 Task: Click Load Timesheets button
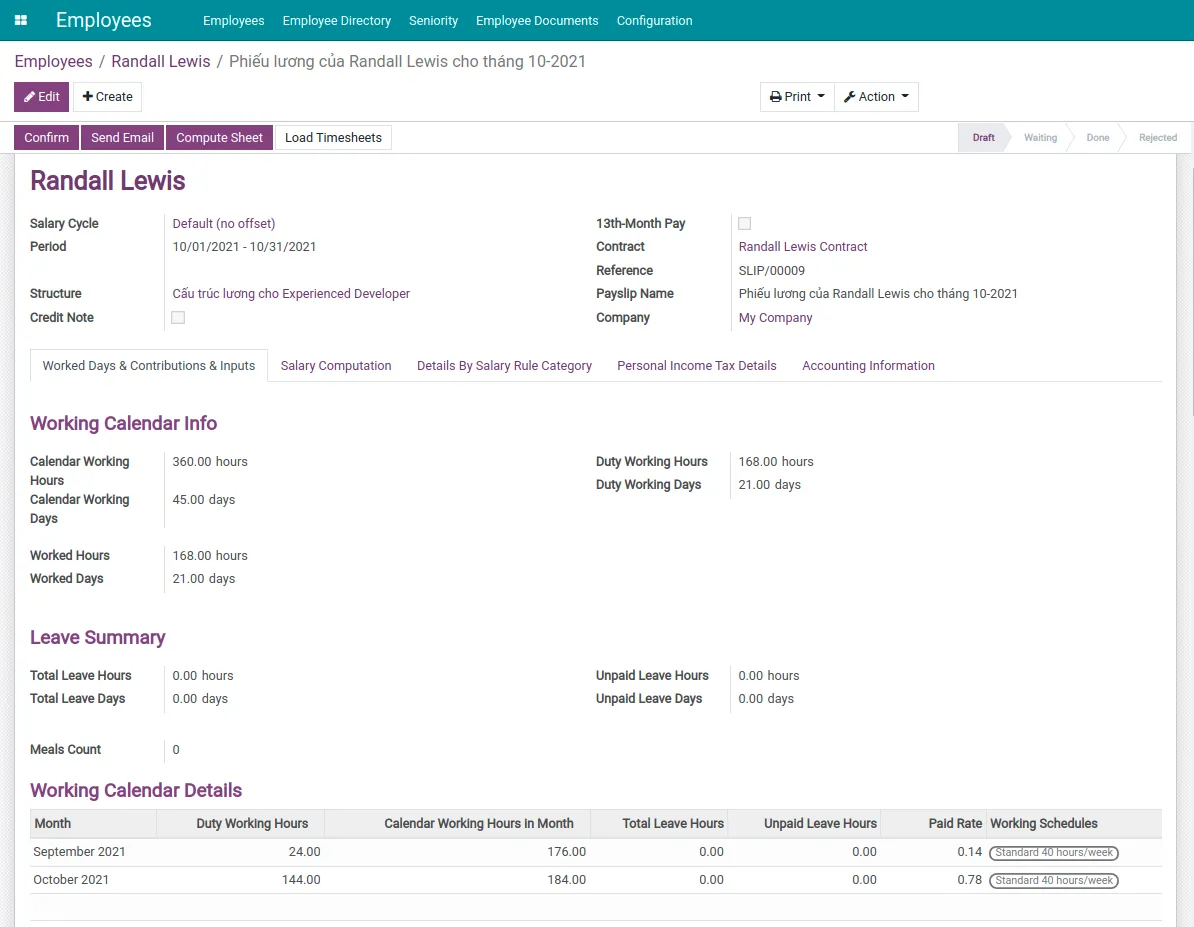pos(333,138)
